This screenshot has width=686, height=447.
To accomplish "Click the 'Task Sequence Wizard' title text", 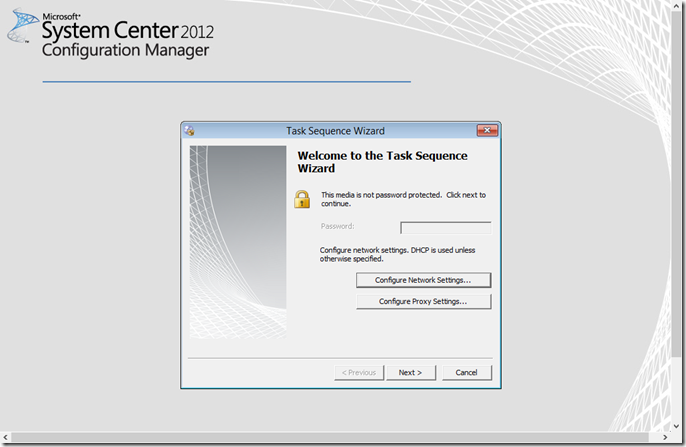I will [335, 131].
